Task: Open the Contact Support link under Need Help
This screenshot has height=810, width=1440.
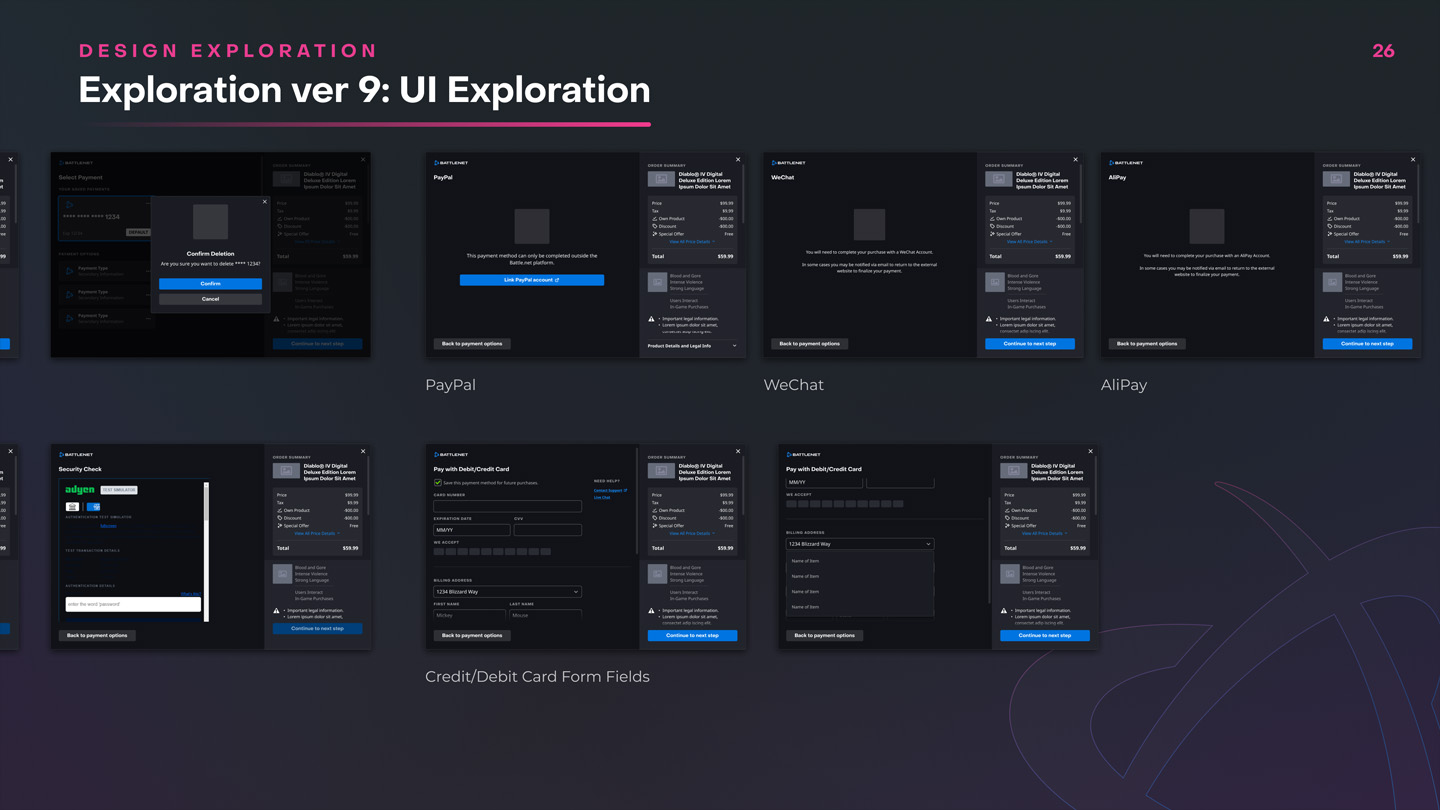Action: click(x=610, y=490)
